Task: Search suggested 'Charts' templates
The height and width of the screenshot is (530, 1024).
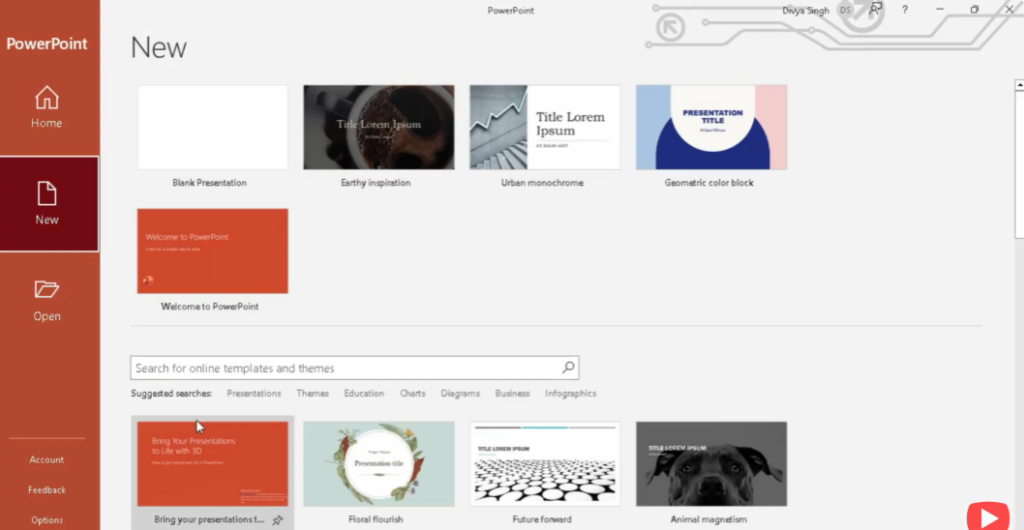Action: (412, 393)
